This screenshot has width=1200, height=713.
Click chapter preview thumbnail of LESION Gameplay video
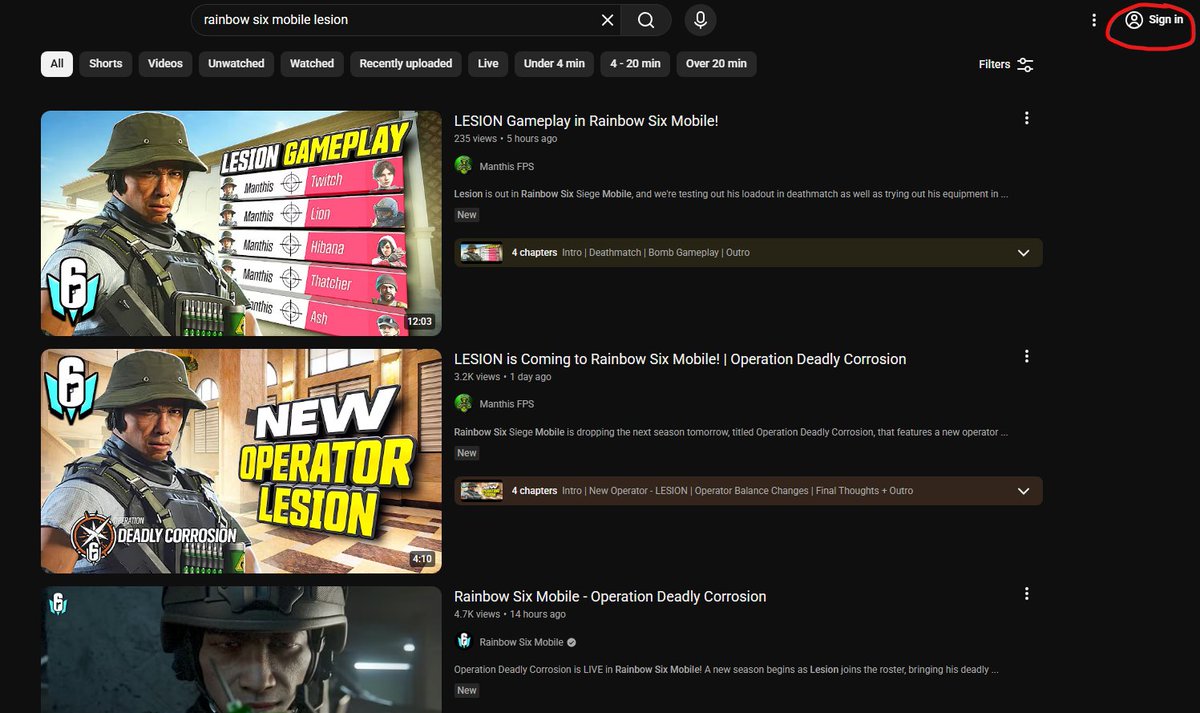click(x=481, y=253)
